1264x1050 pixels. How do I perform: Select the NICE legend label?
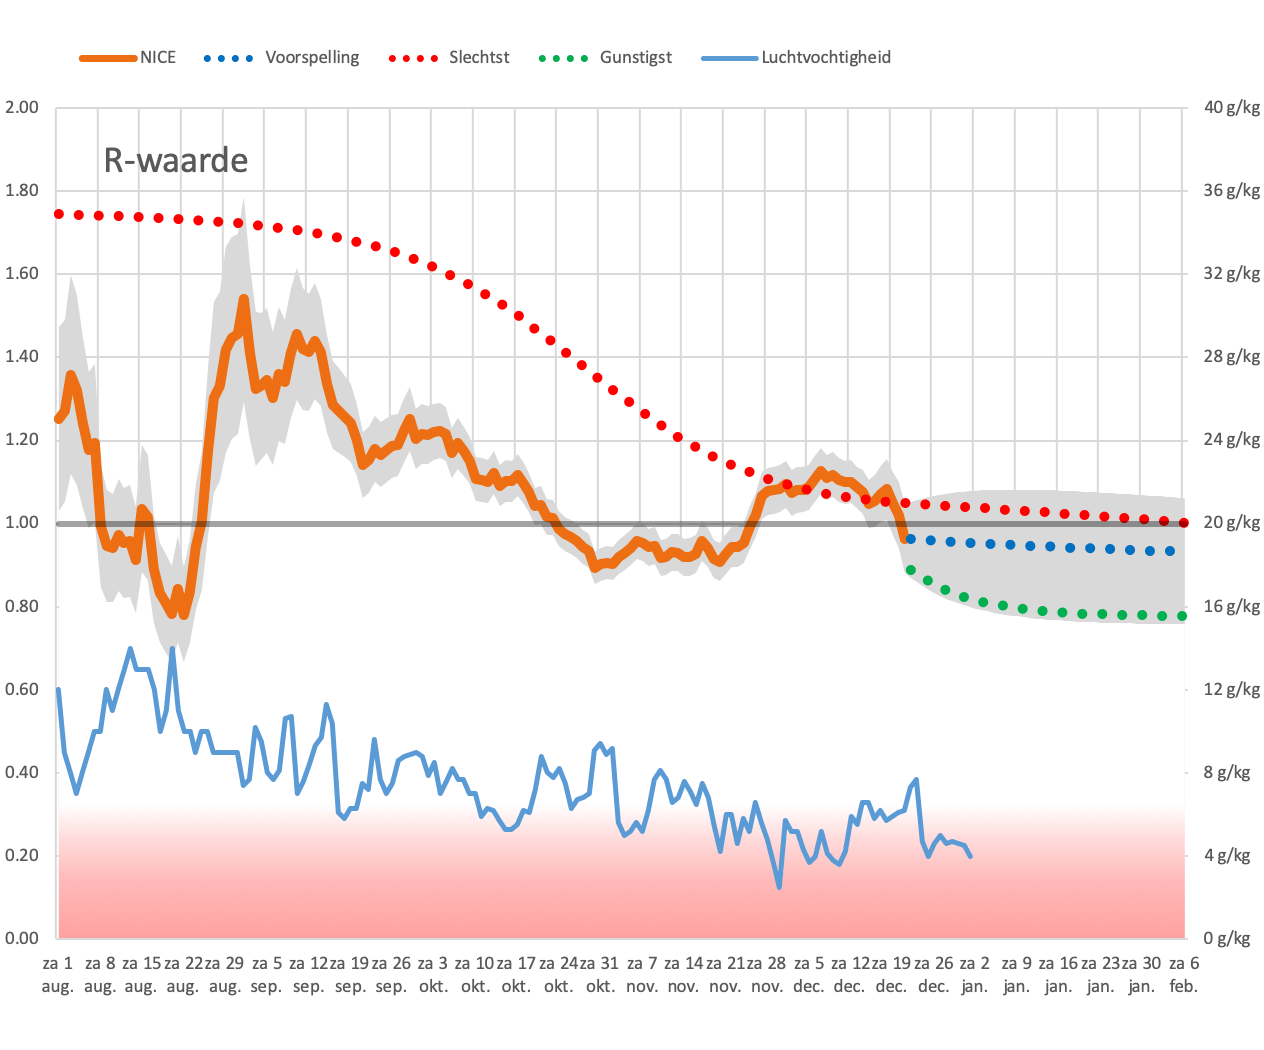pos(158,58)
